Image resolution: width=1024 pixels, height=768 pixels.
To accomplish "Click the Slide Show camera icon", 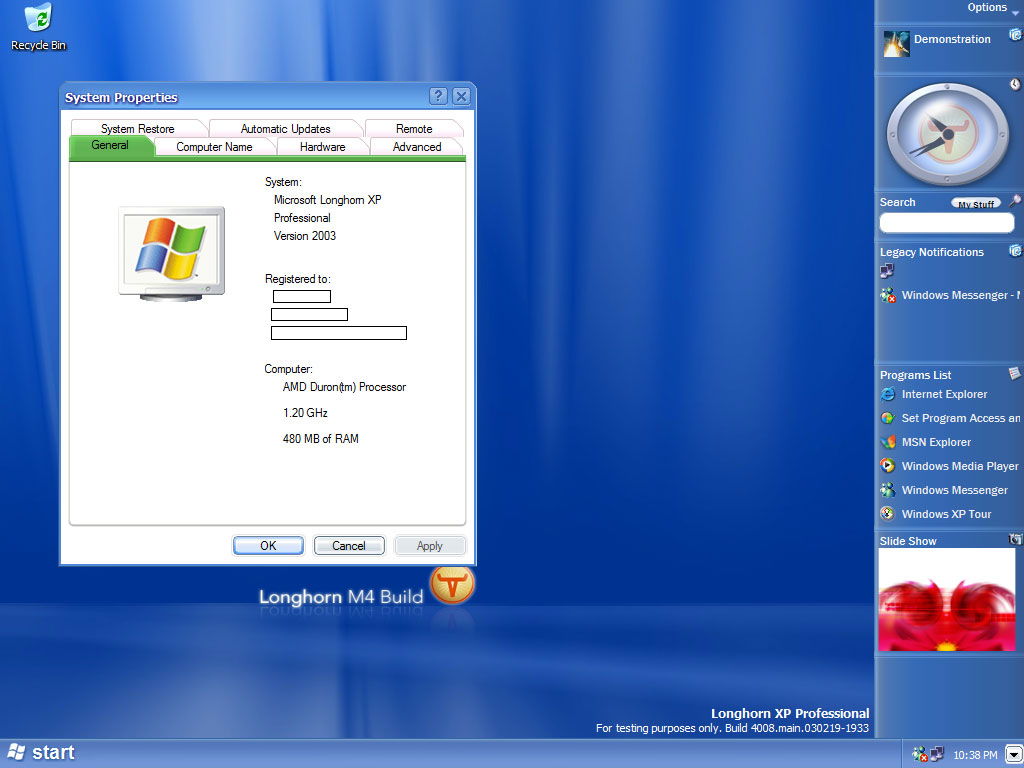I will click(1015, 539).
